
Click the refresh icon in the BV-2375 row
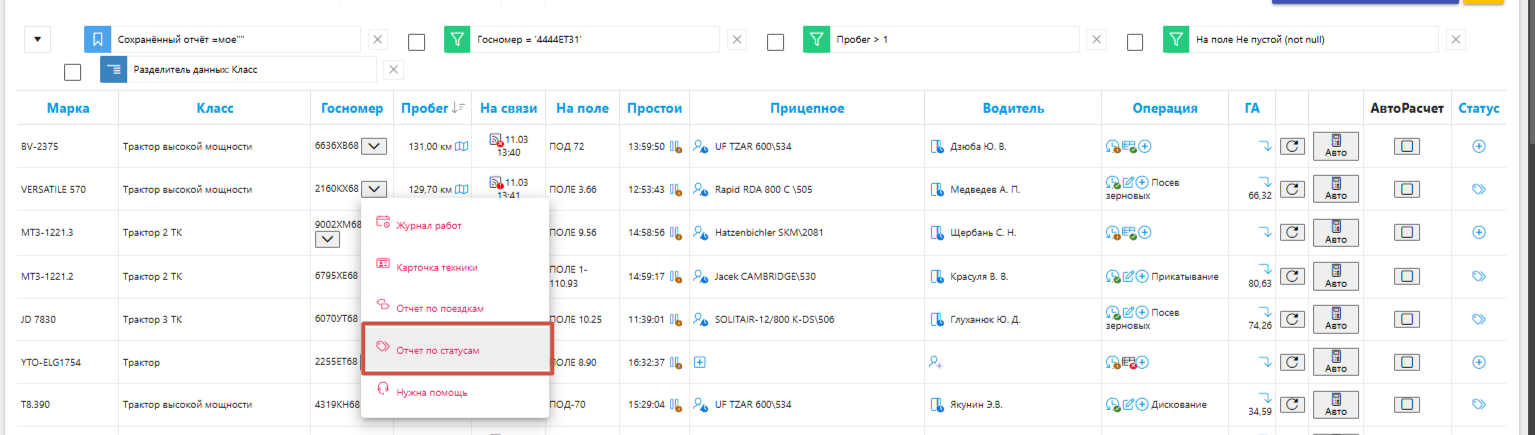tap(1292, 147)
